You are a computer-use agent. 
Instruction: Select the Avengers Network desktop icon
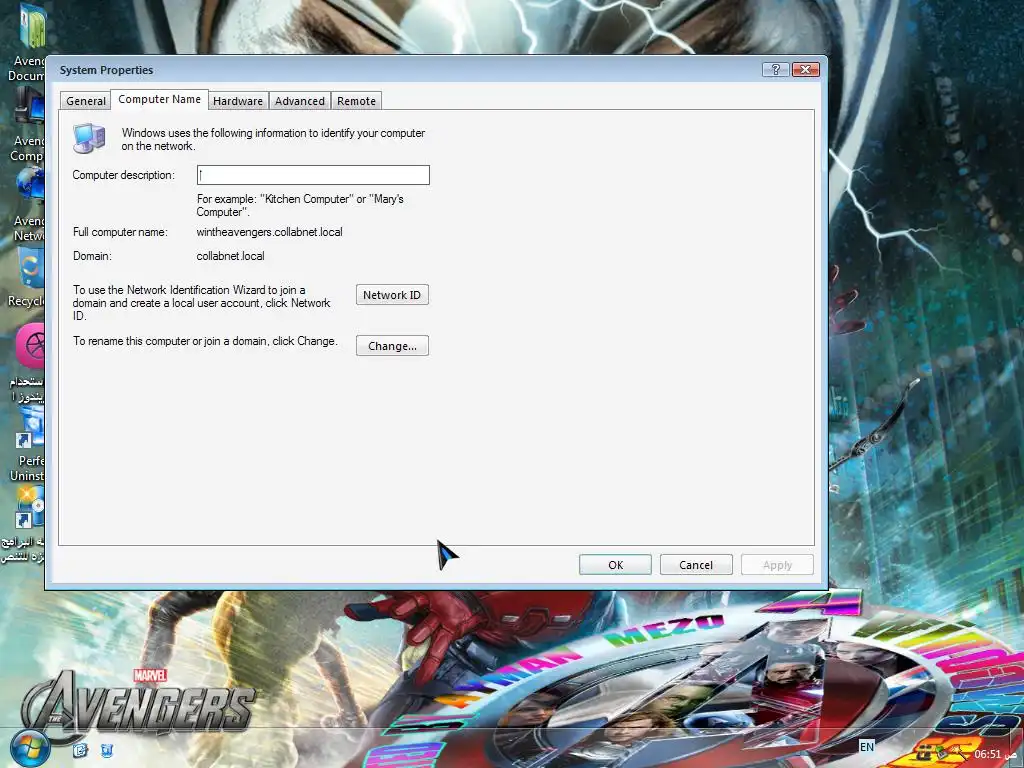coord(29,205)
